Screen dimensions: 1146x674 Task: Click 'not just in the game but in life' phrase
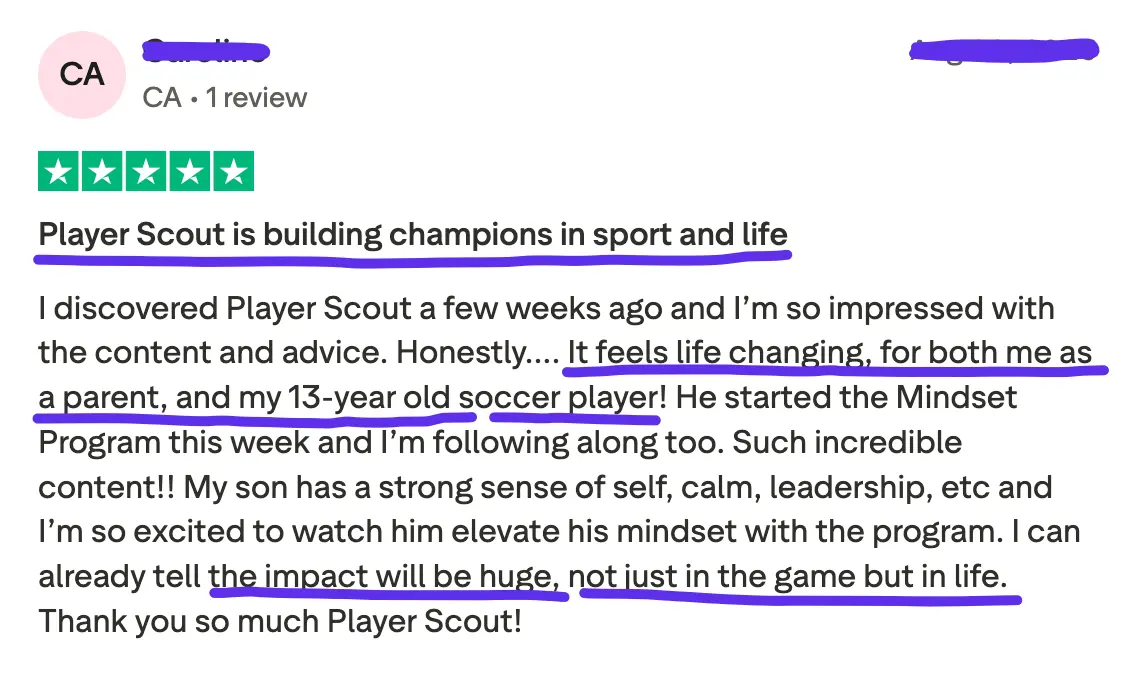click(x=788, y=578)
